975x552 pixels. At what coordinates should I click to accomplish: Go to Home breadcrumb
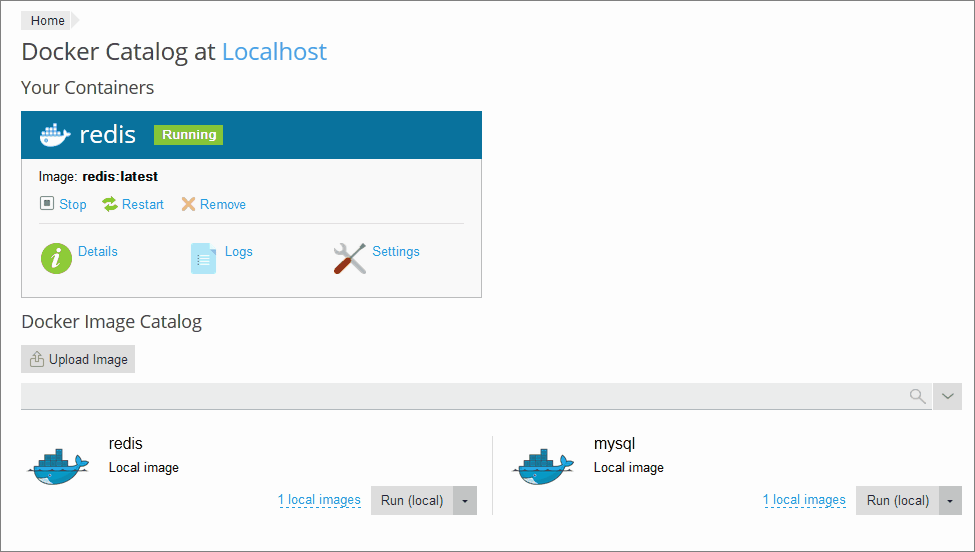47,21
